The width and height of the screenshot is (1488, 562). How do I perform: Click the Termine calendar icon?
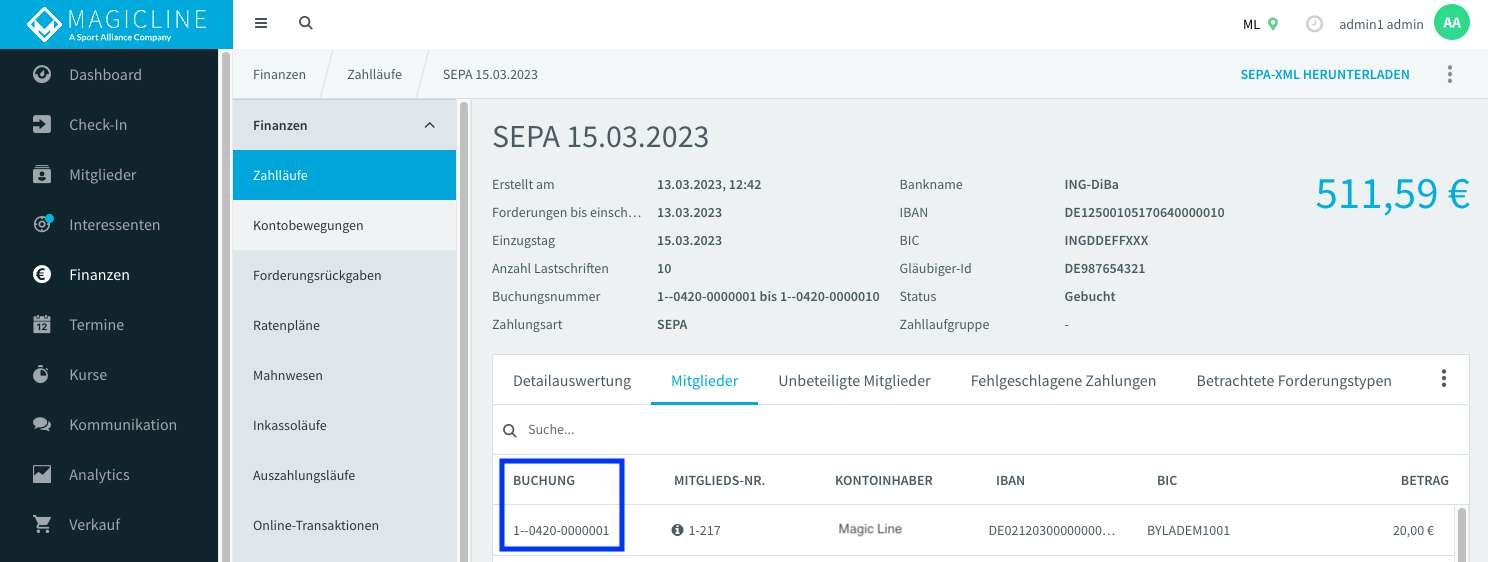(42, 324)
